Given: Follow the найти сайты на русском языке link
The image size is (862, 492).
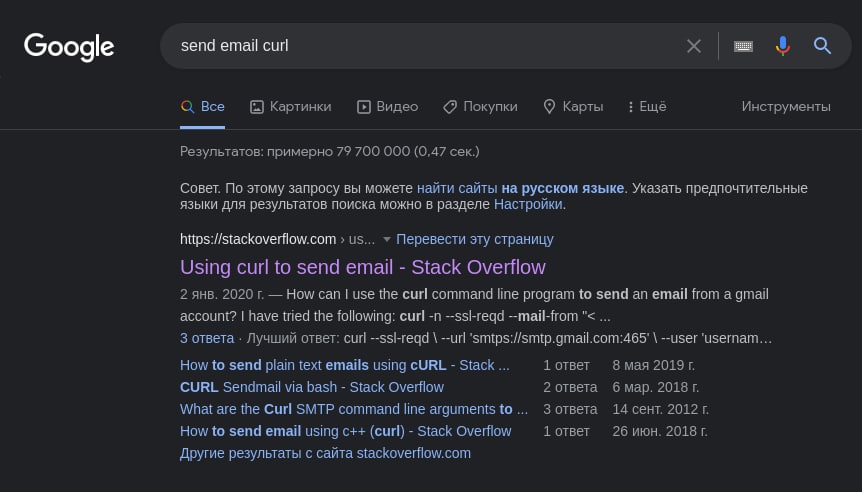Looking at the screenshot, I should 520,188.
